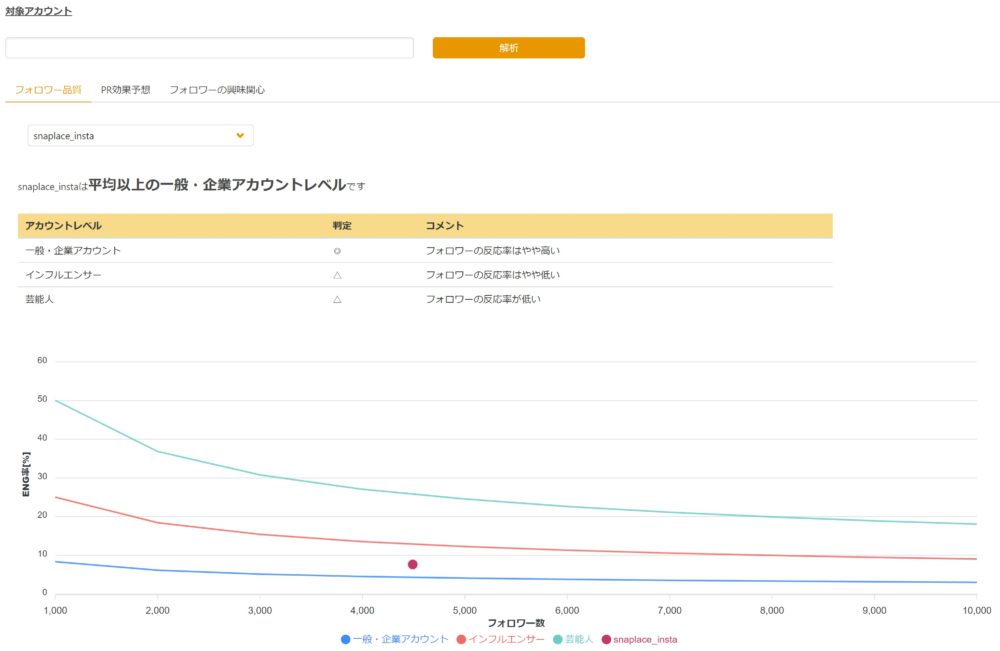
Task: Open the snaplace_insta account dropdown
Action: pyautogui.click(x=140, y=135)
